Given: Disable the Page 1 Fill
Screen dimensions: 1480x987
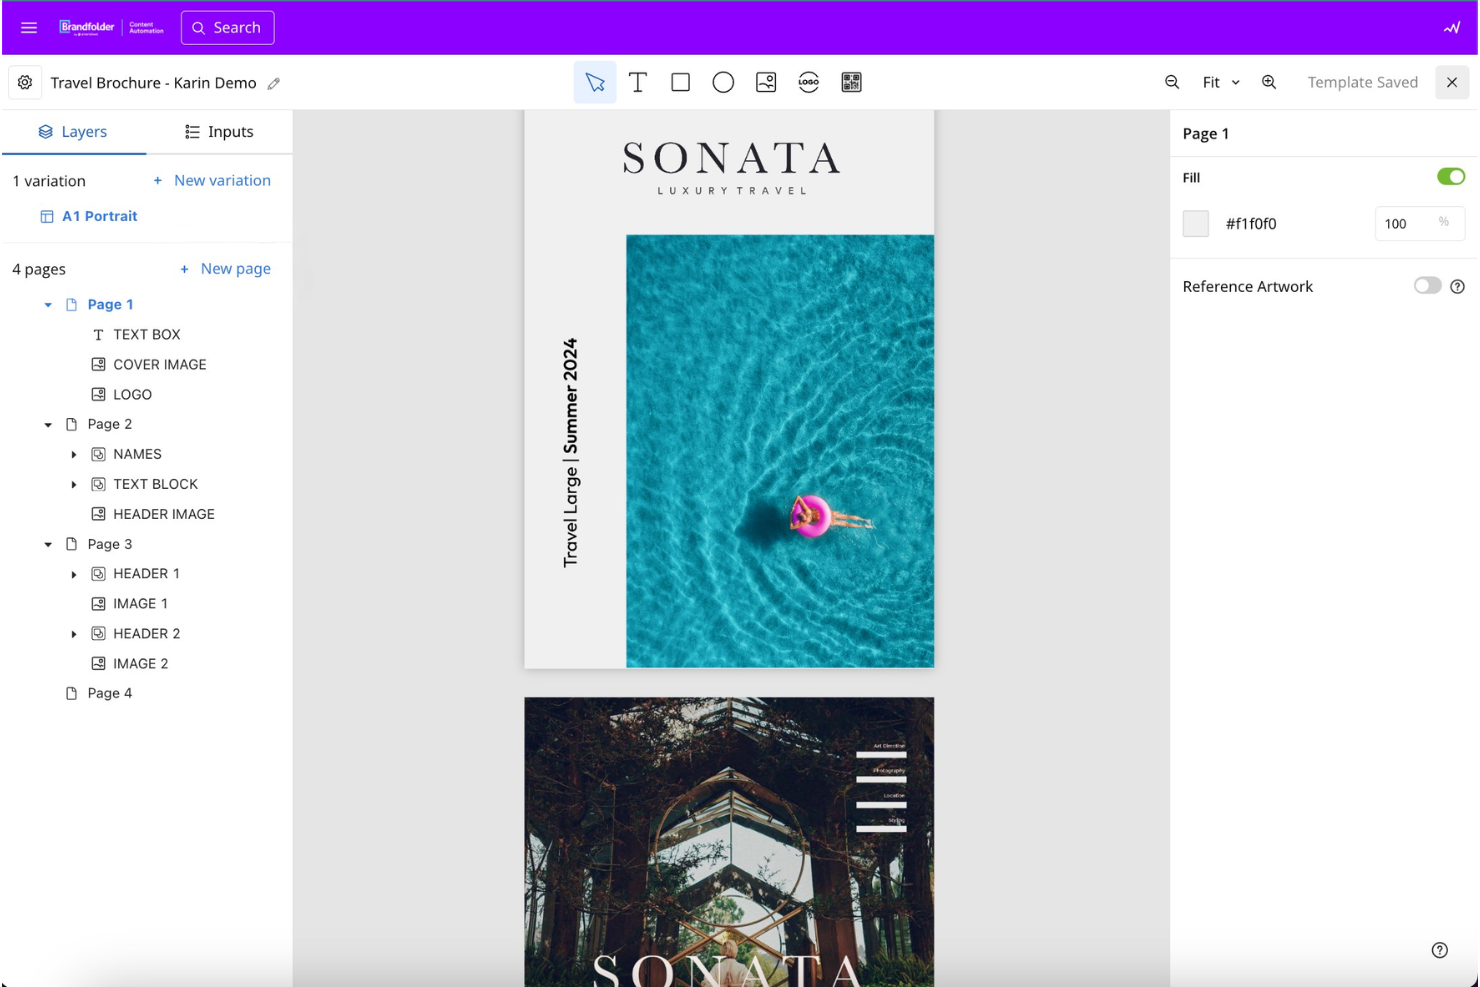Looking at the screenshot, I should (1450, 176).
